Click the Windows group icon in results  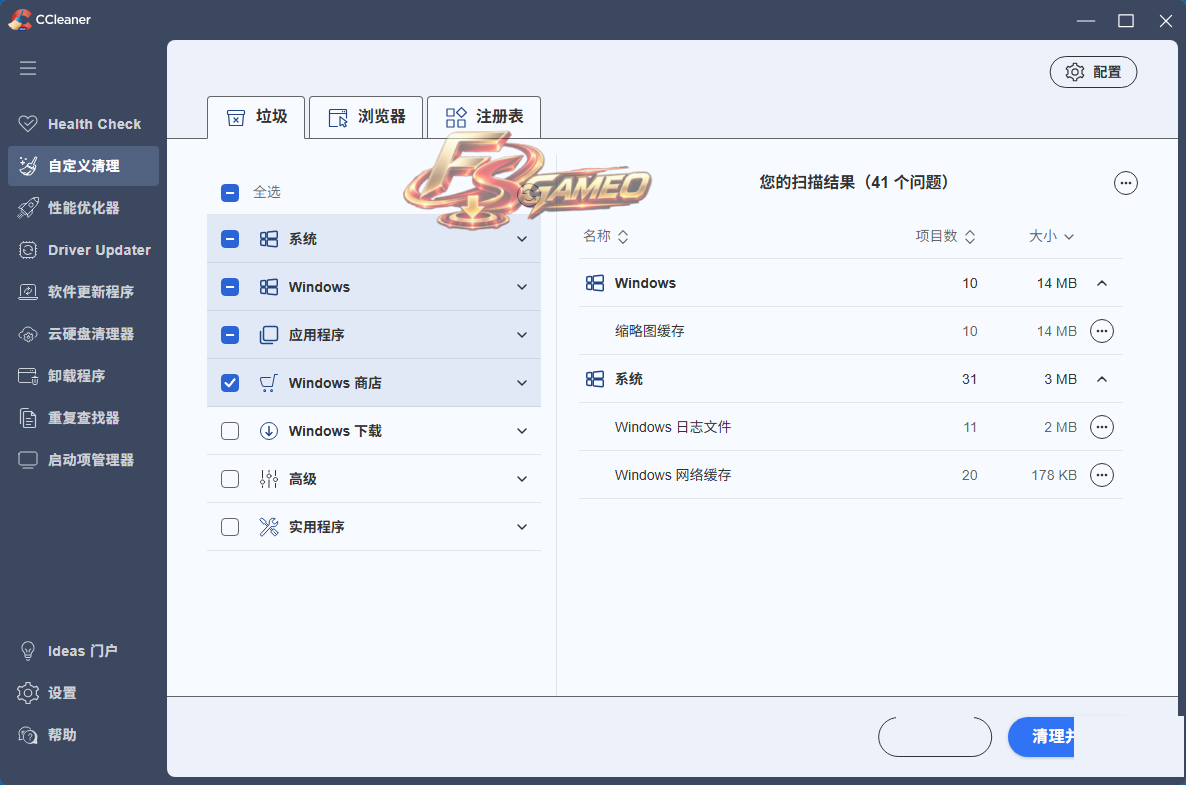coord(595,284)
